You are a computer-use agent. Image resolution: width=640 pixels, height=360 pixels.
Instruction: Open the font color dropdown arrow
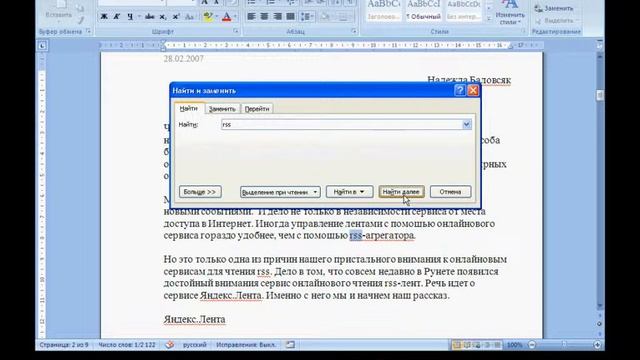[x=235, y=17]
